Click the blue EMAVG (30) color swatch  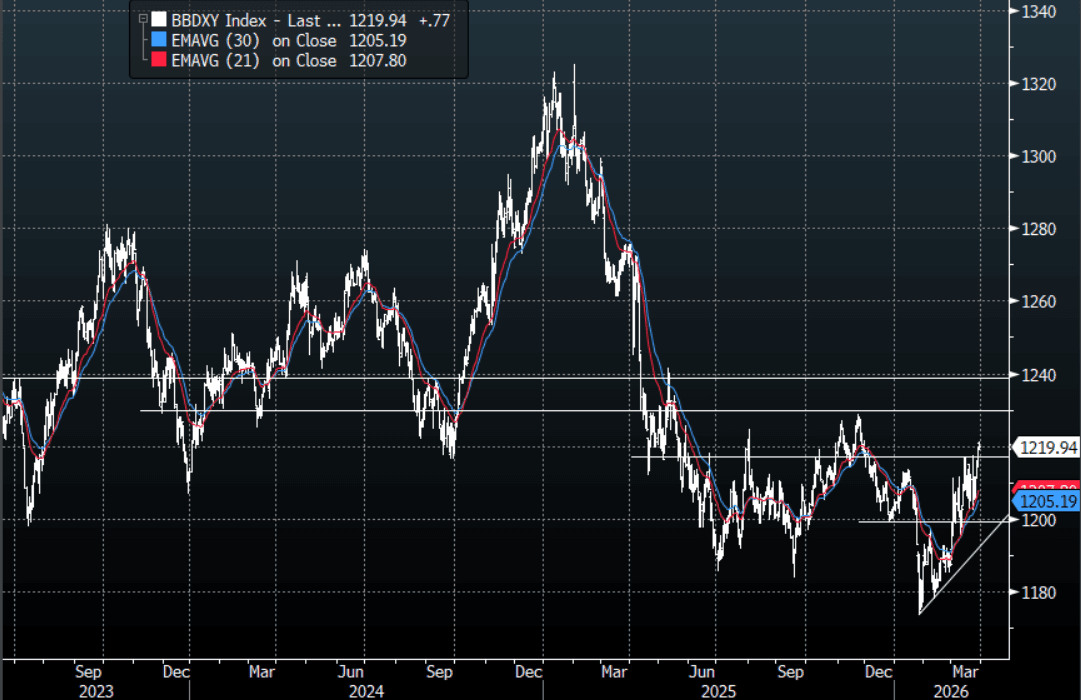pos(158,40)
